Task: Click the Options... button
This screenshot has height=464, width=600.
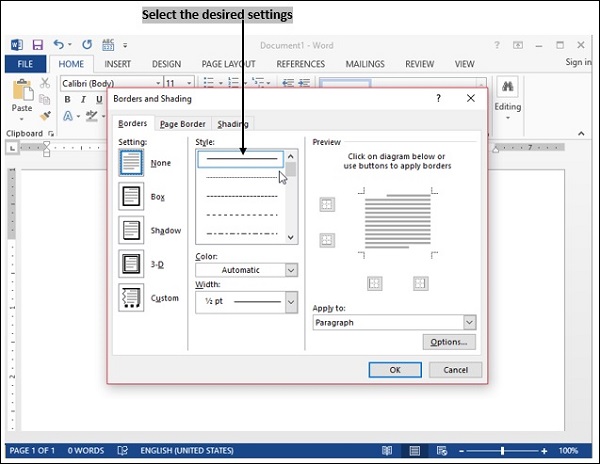Action: 449,342
